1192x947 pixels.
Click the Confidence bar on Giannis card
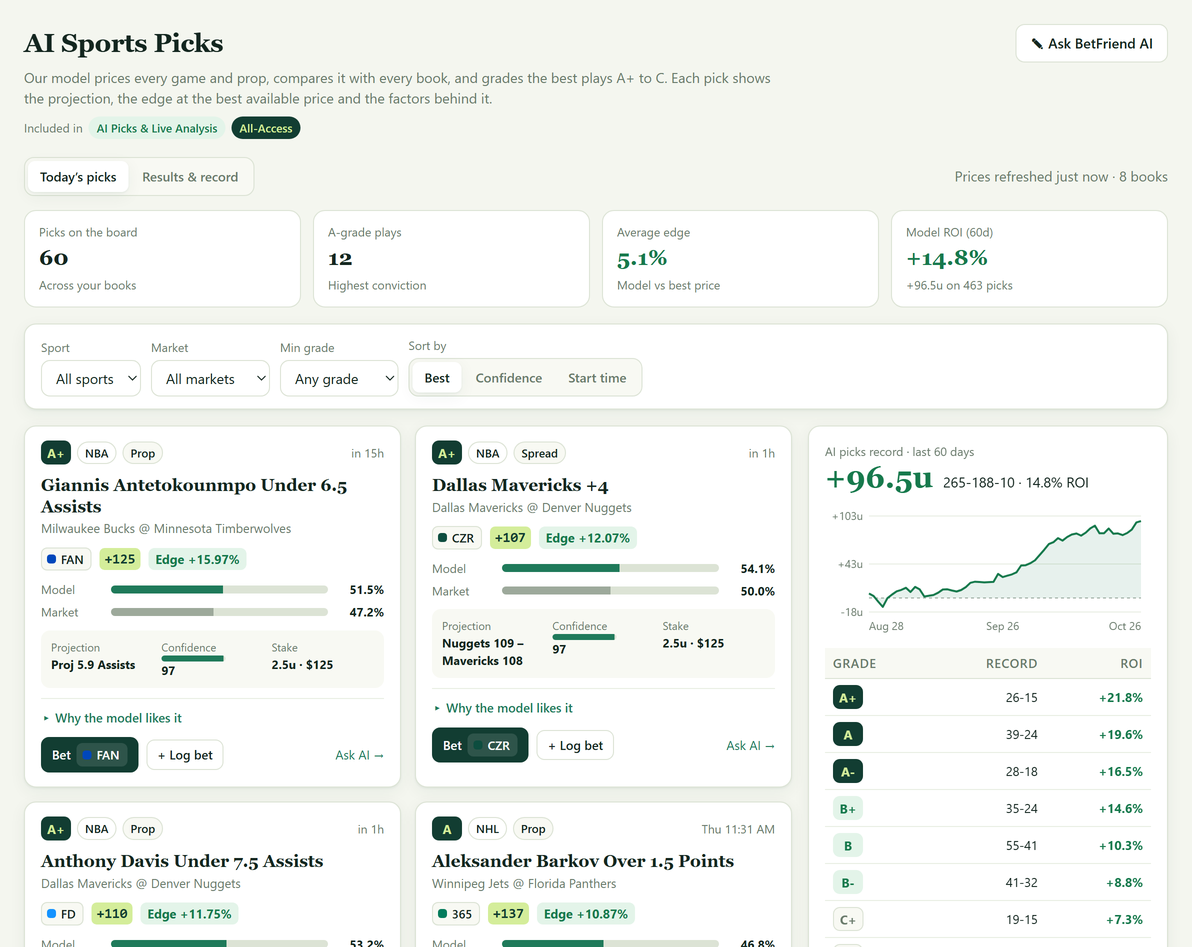coord(192,659)
